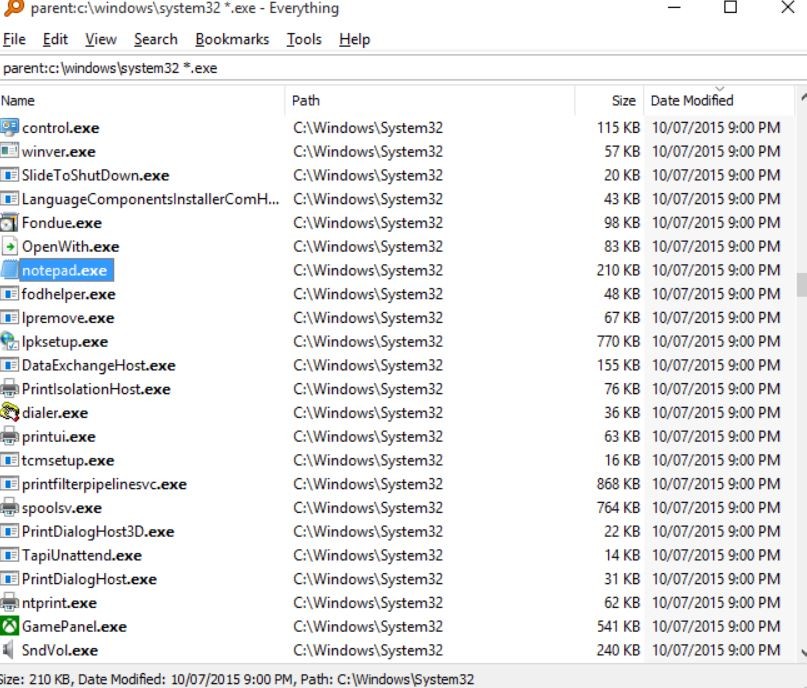Click the winver.exe file icon
Image resolution: width=807 pixels, height=688 pixels.
click(9, 151)
